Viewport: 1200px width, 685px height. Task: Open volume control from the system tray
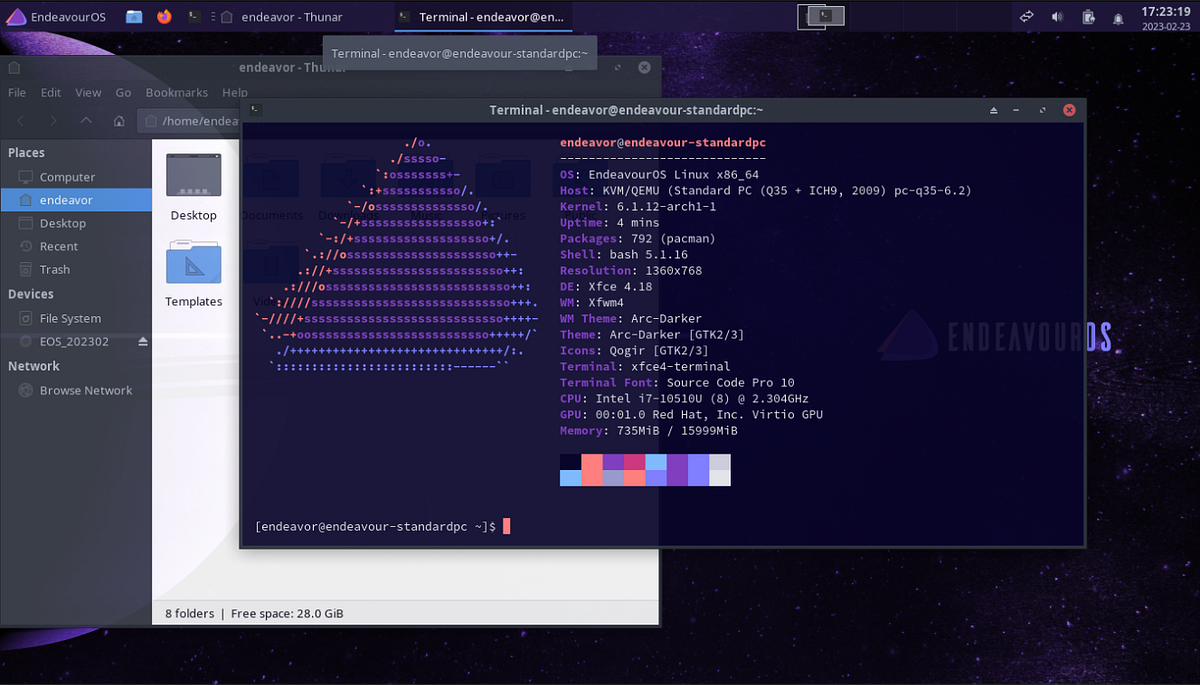(1055, 16)
